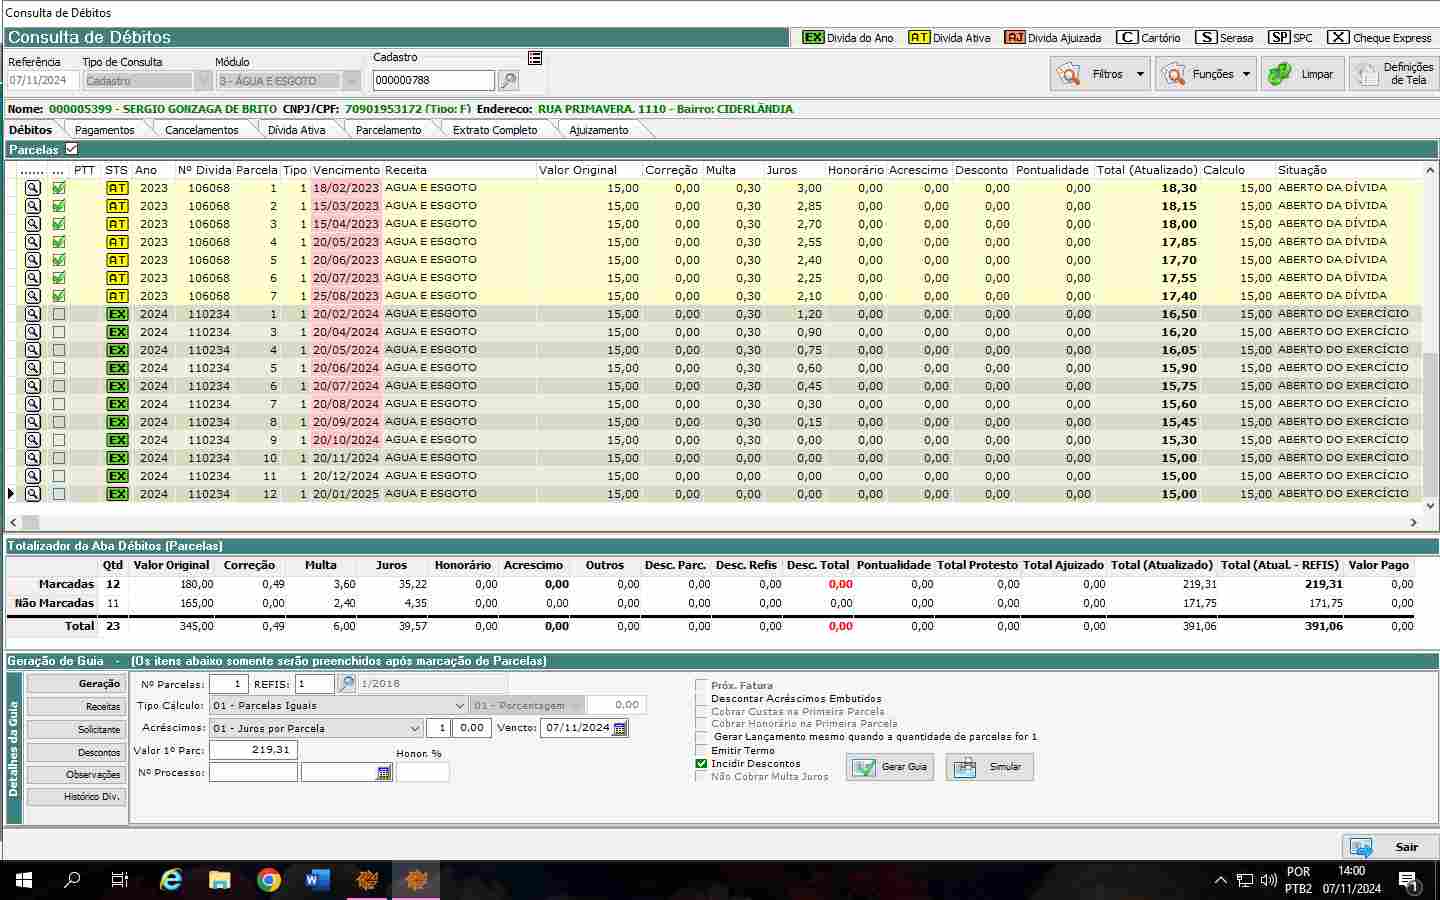The height and width of the screenshot is (900, 1440).
Task: Check the box for 2024 parcela 1 row
Action: click(59, 314)
